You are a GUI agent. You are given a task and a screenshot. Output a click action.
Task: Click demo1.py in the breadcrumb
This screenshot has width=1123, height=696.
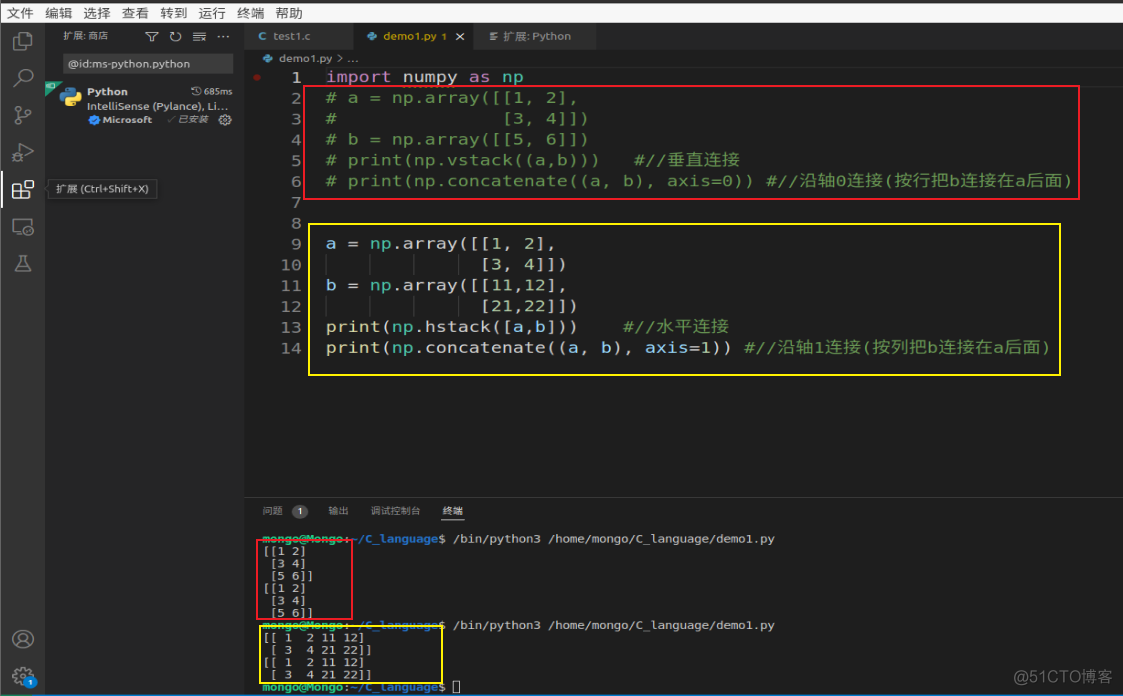[x=305, y=59]
